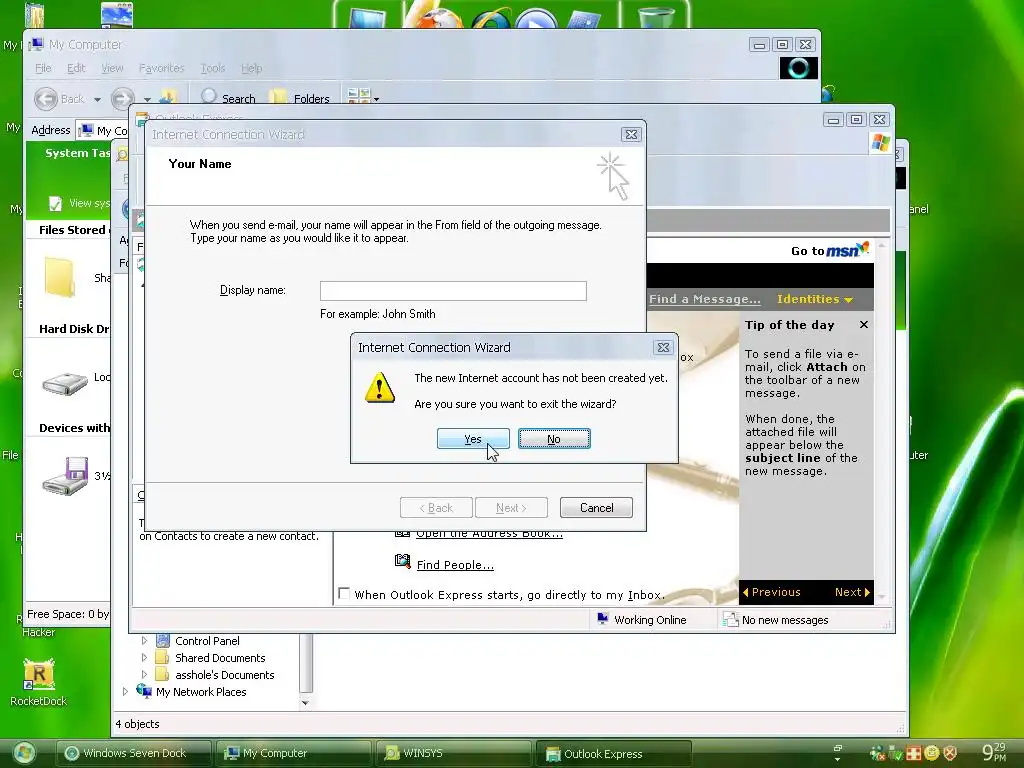1024x768 pixels.
Task: Click Find a Message link
Action: (x=705, y=299)
